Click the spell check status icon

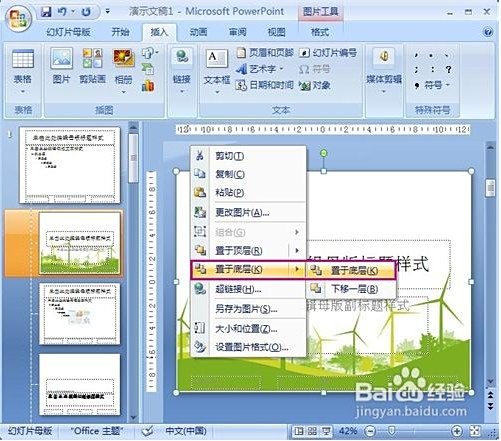pyautogui.click(x=147, y=431)
